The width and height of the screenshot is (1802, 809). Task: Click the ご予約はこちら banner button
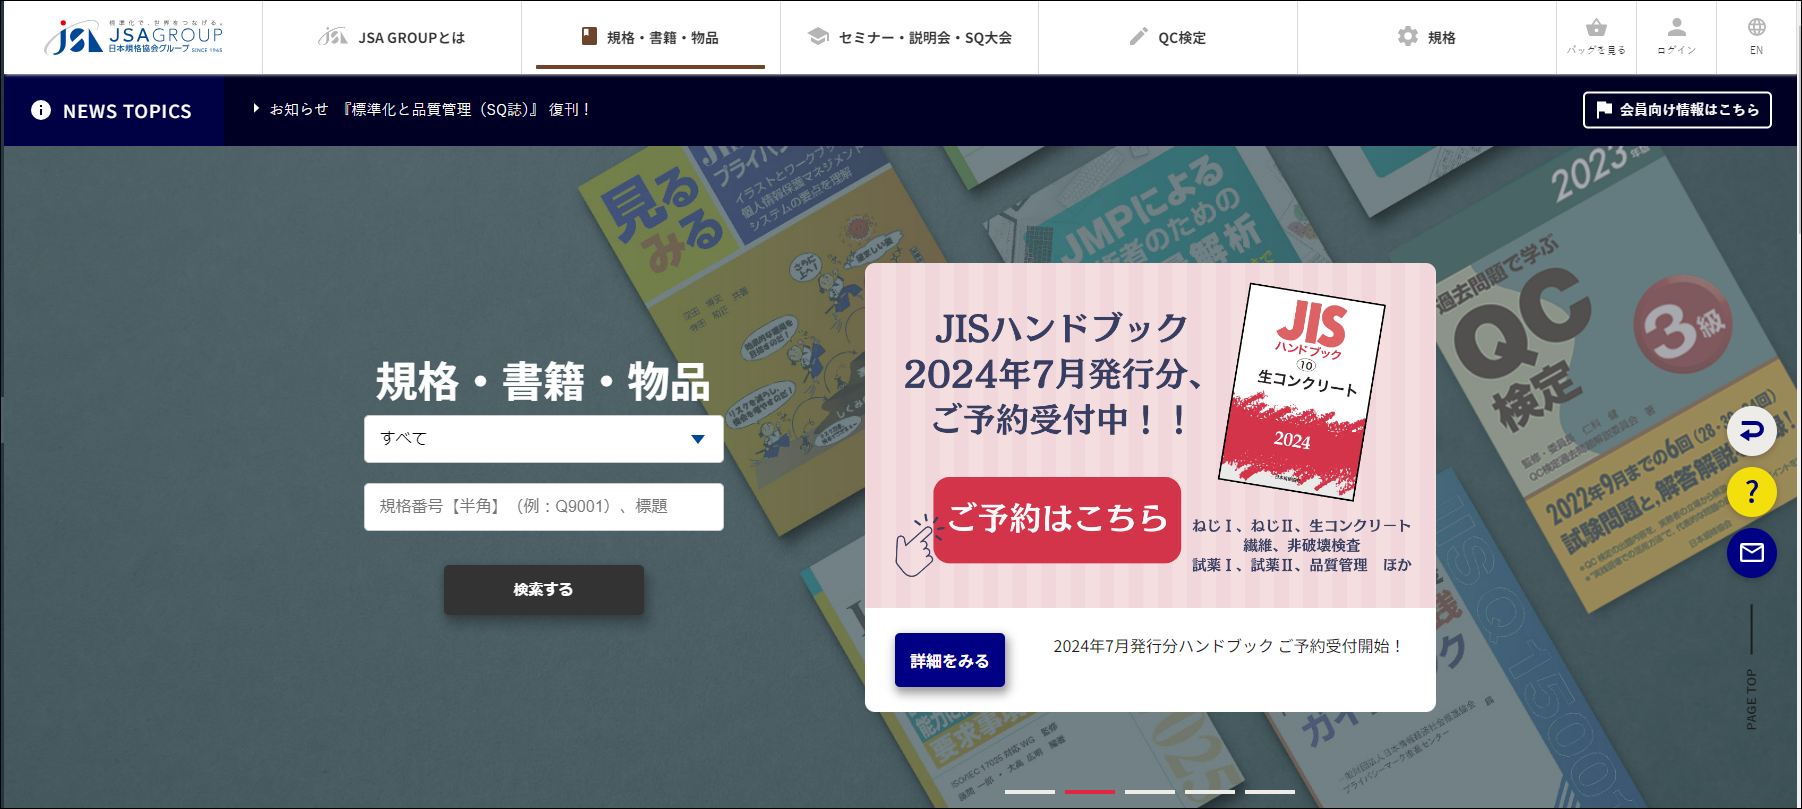(x=1057, y=519)
